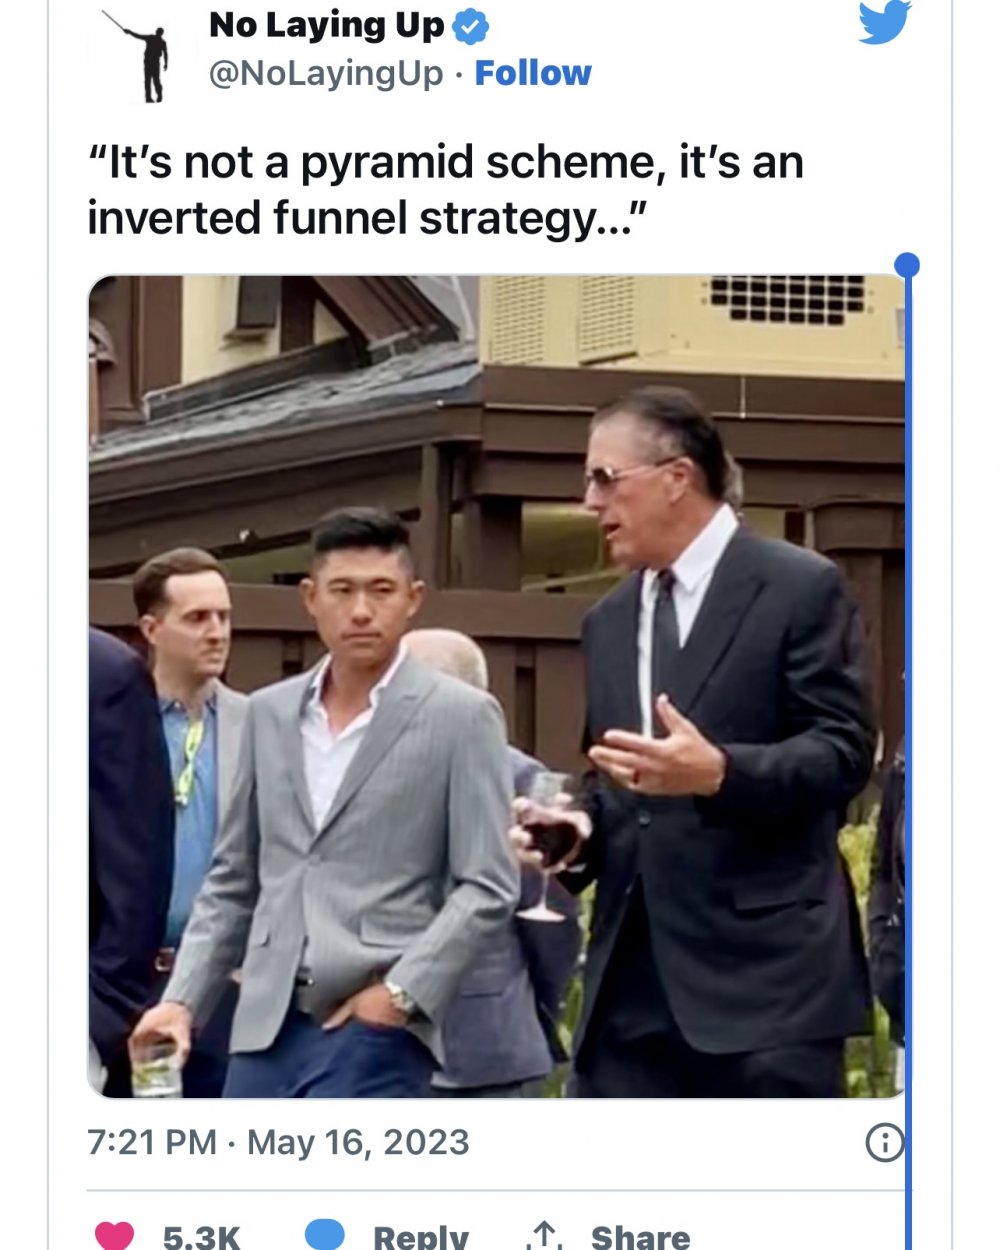Screen dimensions: 1000x1250
Task: Like the tweet with the heart icon
Action: point(114,1236)
